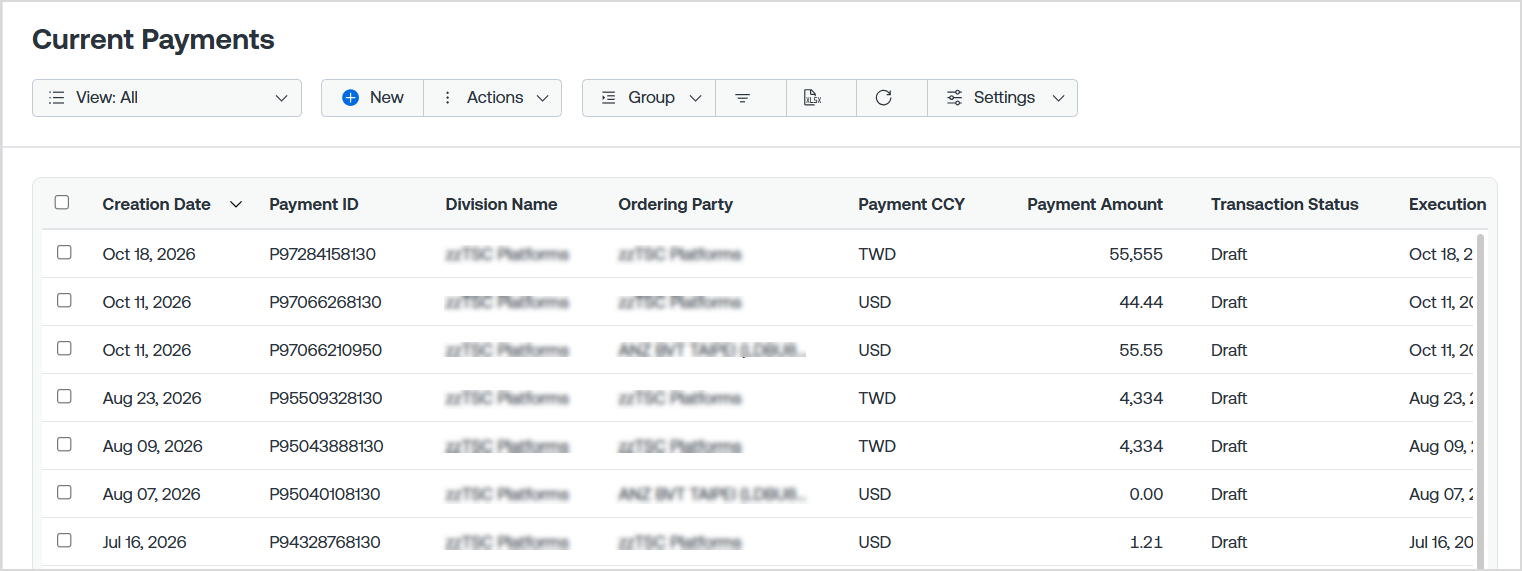Expand the Settings dropdown chevron
Viewport: 1522px width, 571px height.
point(1058,98)
